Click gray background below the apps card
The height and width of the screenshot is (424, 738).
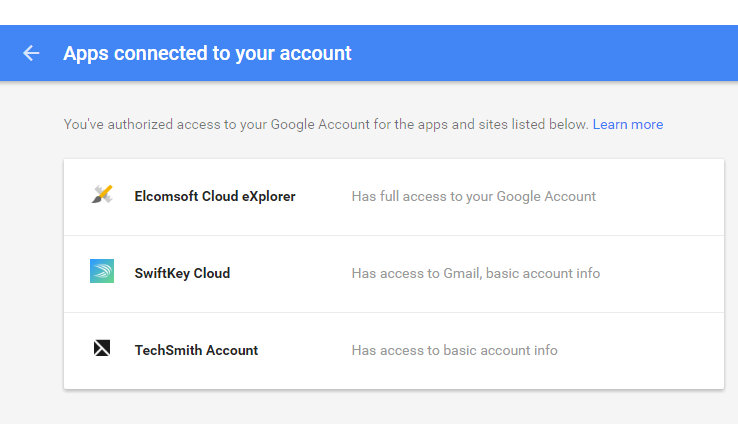pos(390,407)
